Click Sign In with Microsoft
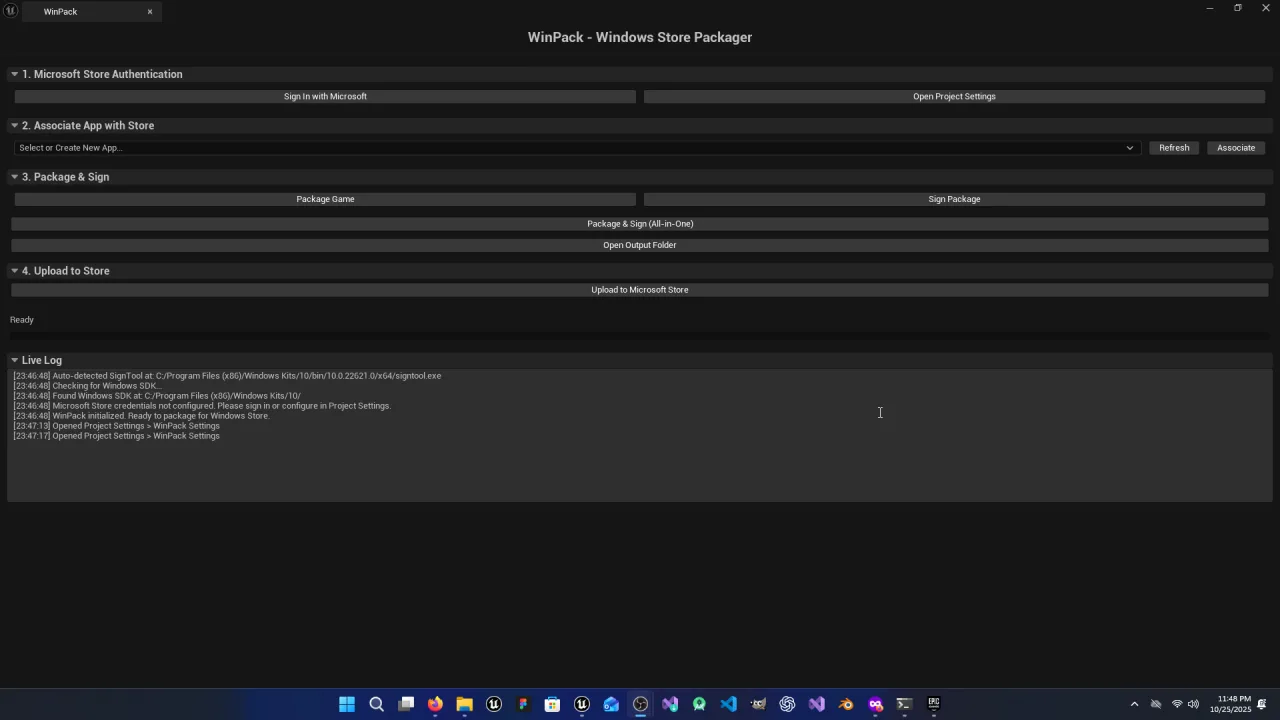This screenshot has height=720, width=1280. (325, 97)
